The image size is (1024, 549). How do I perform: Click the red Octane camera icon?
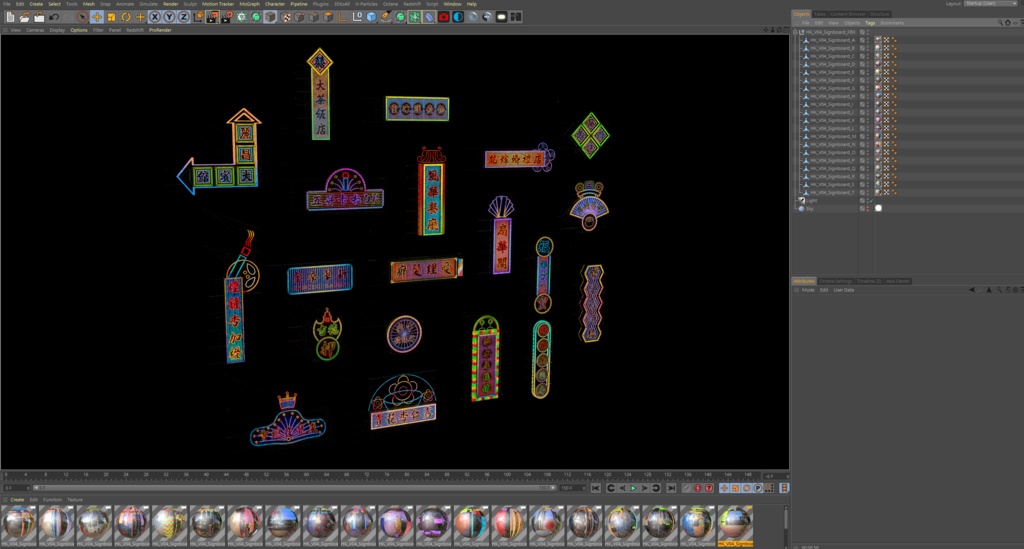click(x=443, y=17)
